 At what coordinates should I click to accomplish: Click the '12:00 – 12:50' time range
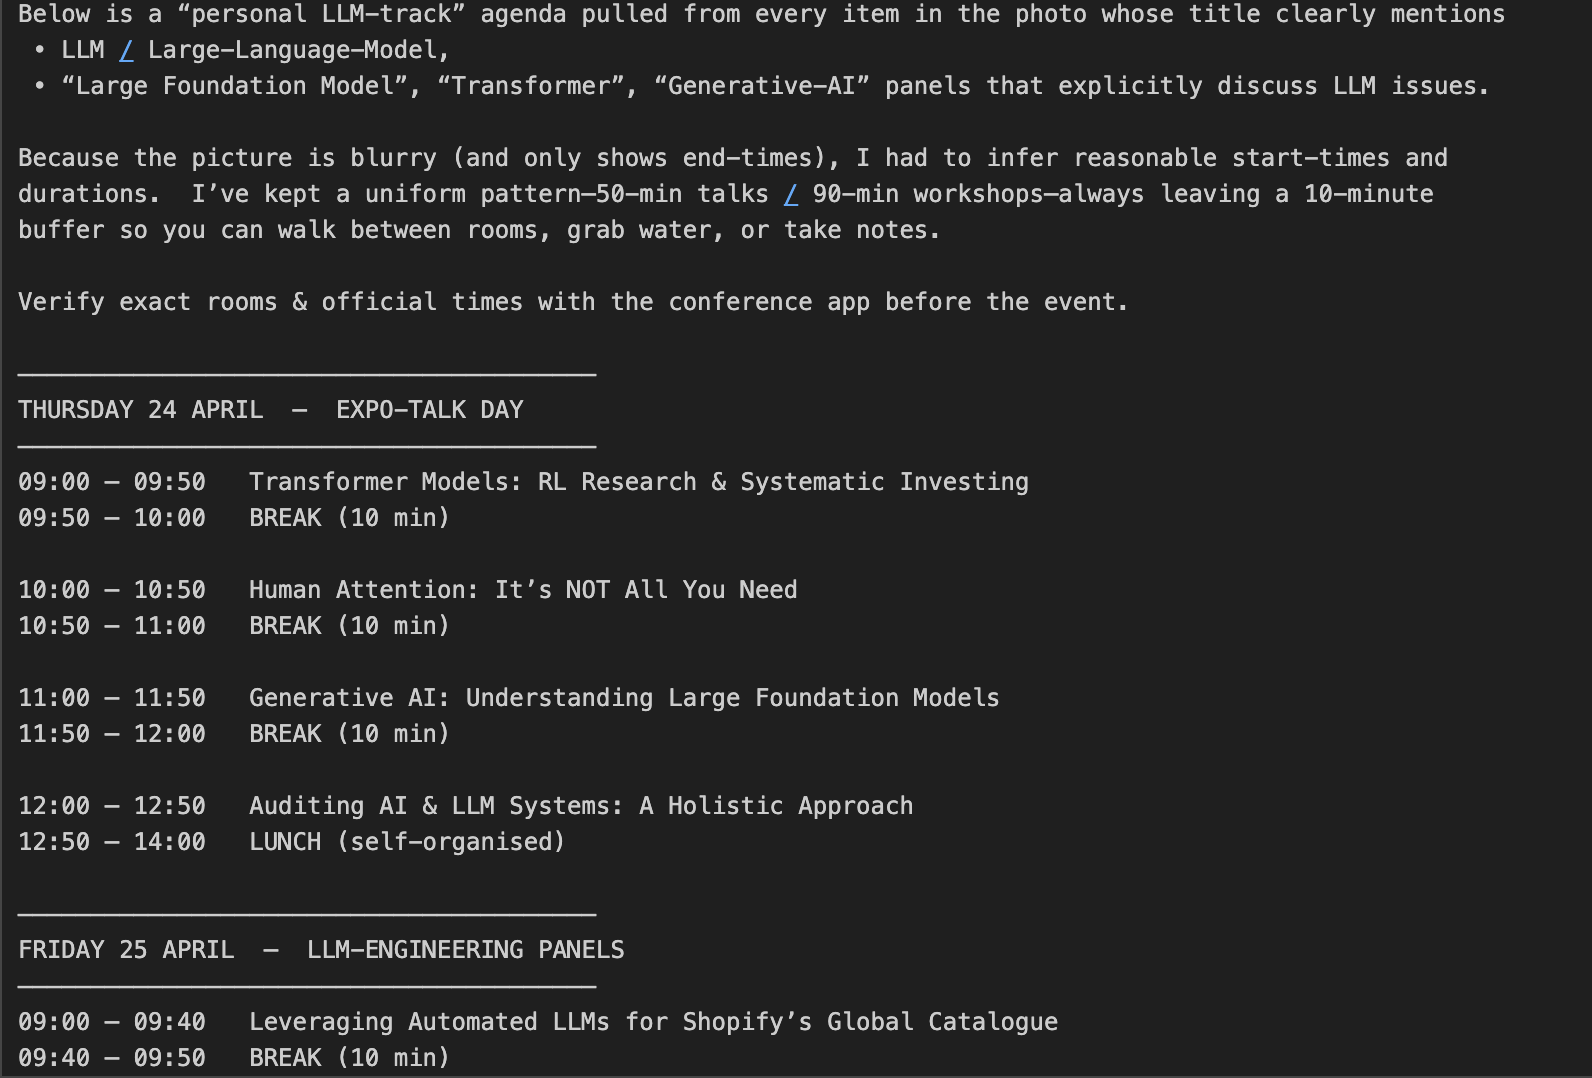point(112,806)
